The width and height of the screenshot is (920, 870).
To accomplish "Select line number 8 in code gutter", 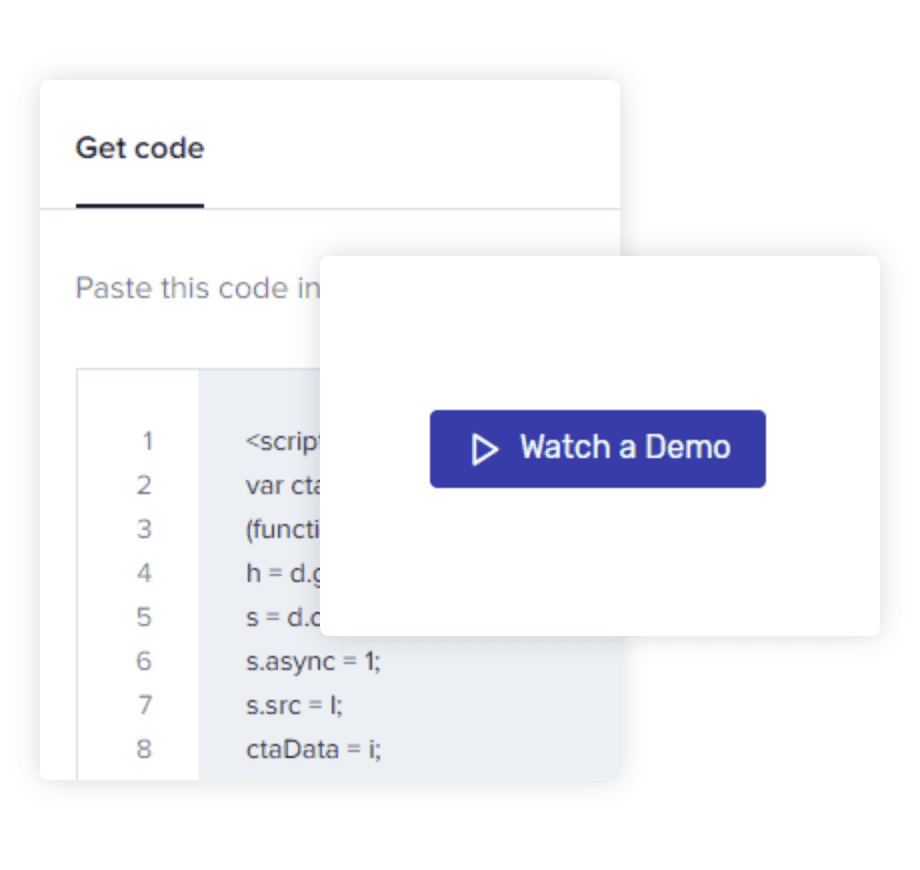I will coord(144,749).
